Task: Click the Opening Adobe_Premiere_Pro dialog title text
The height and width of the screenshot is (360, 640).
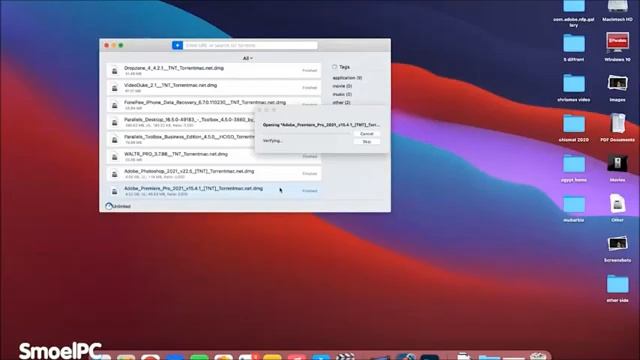Action: point(321,125)
